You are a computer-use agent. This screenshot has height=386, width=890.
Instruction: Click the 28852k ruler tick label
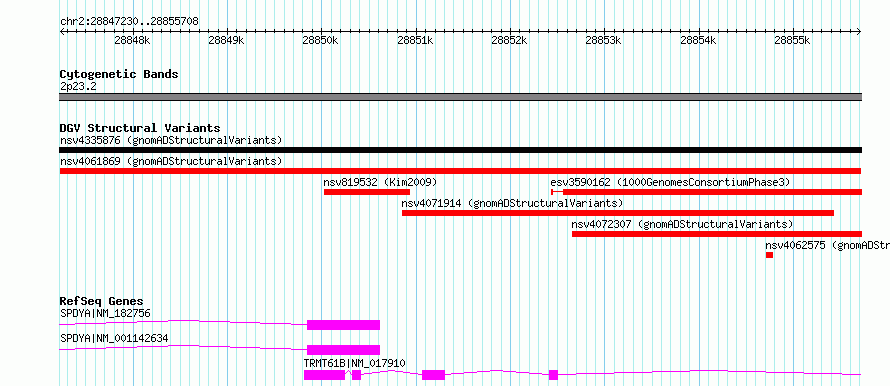tap(509, 40)
